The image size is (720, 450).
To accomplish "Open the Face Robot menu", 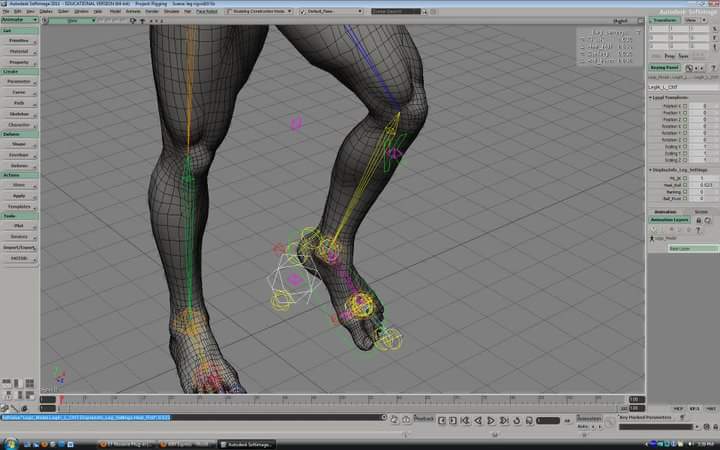I will (207, 11).
